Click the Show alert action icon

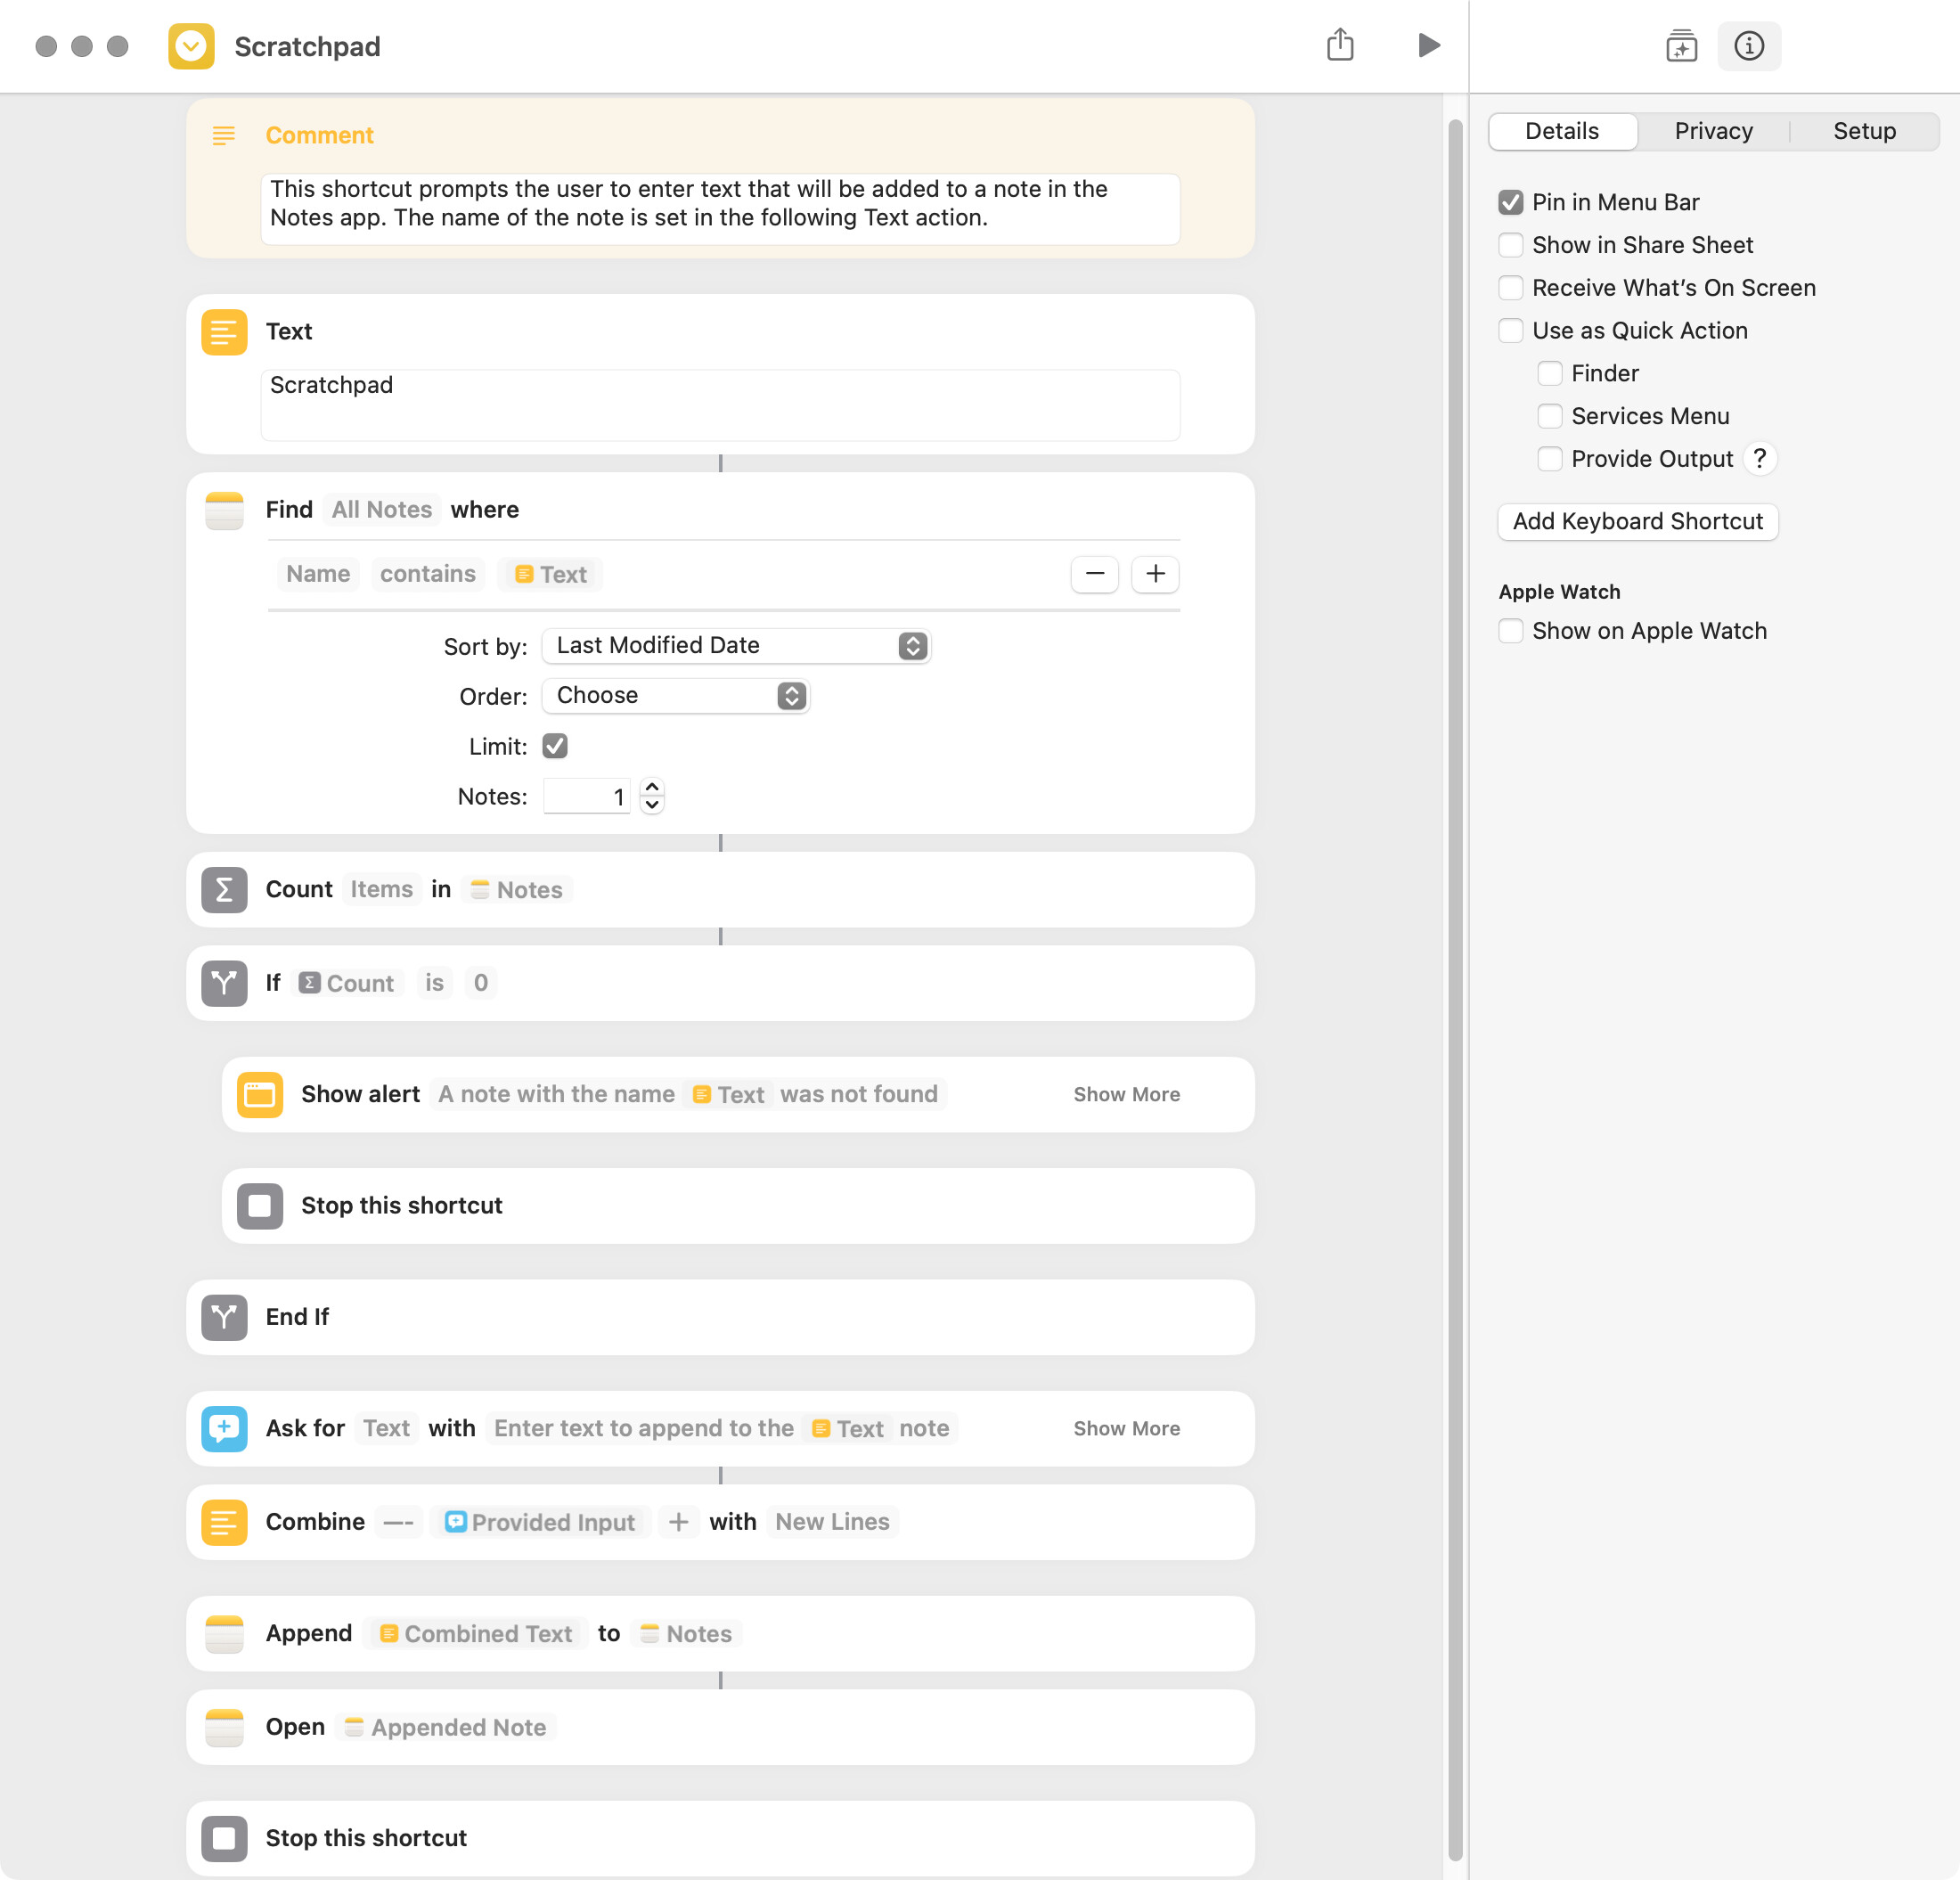260,1095
